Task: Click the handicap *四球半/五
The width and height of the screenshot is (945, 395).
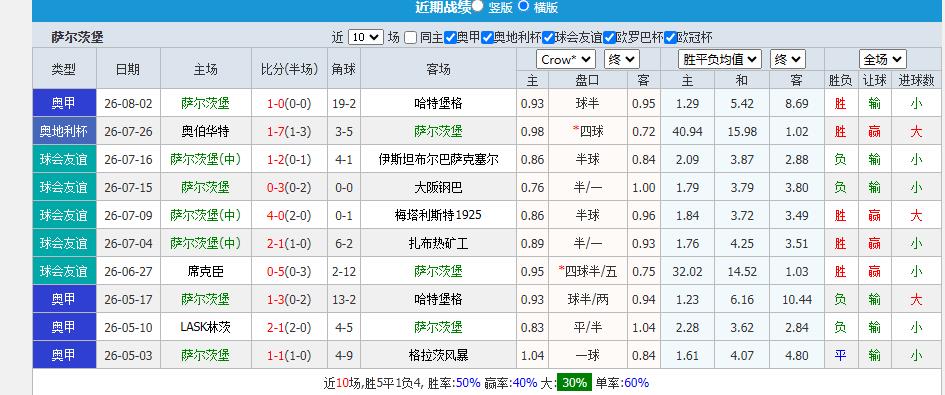Action: [x=588, y=271]
